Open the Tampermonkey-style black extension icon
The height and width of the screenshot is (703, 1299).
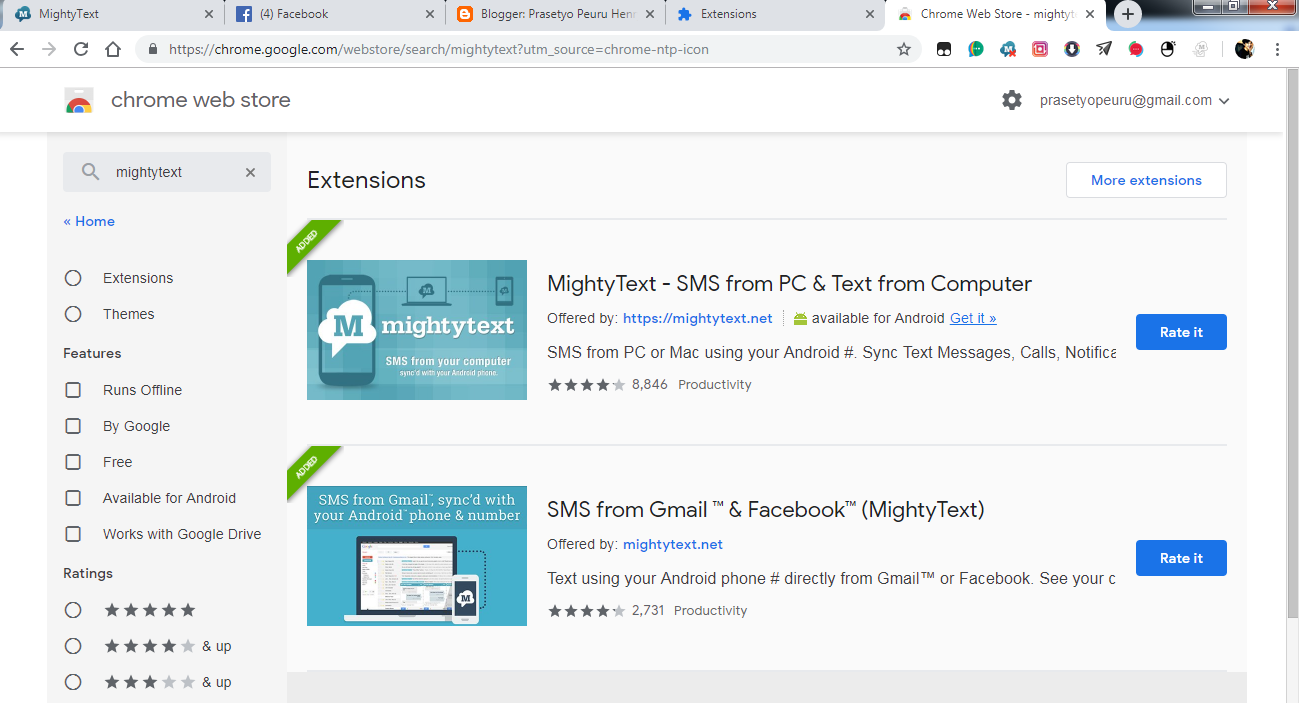[x=944, y=49]
